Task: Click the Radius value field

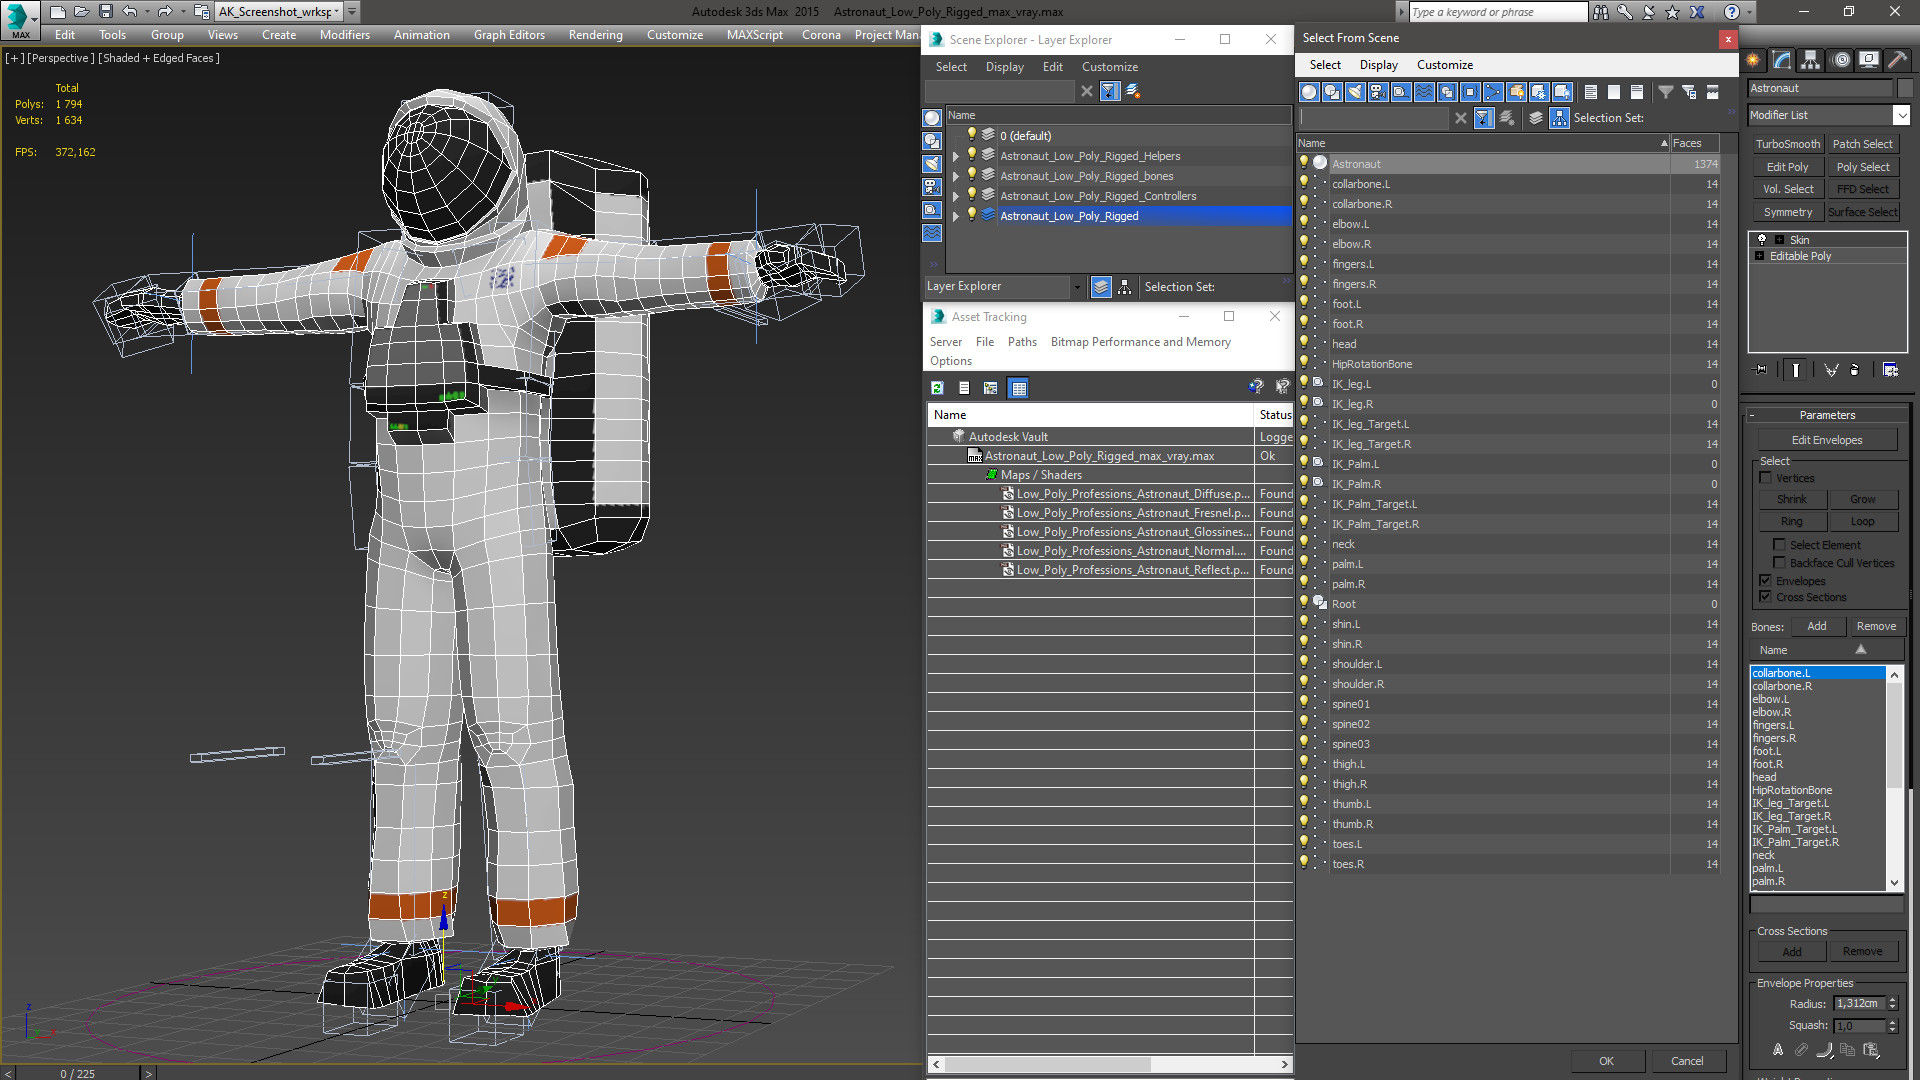Action: (1858, 1003)
